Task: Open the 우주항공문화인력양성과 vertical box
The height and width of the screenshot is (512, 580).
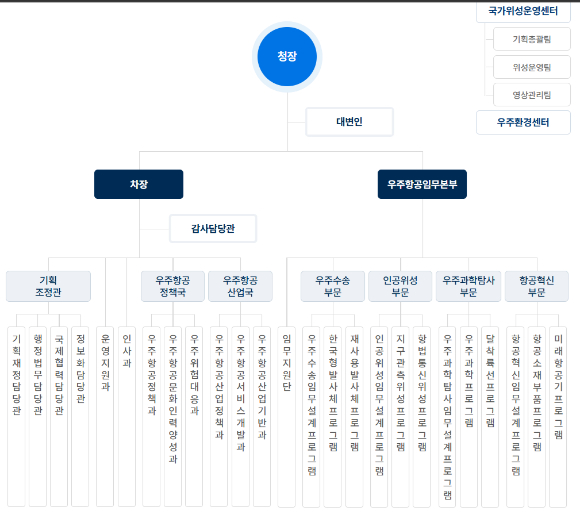Action: (173, 417)
